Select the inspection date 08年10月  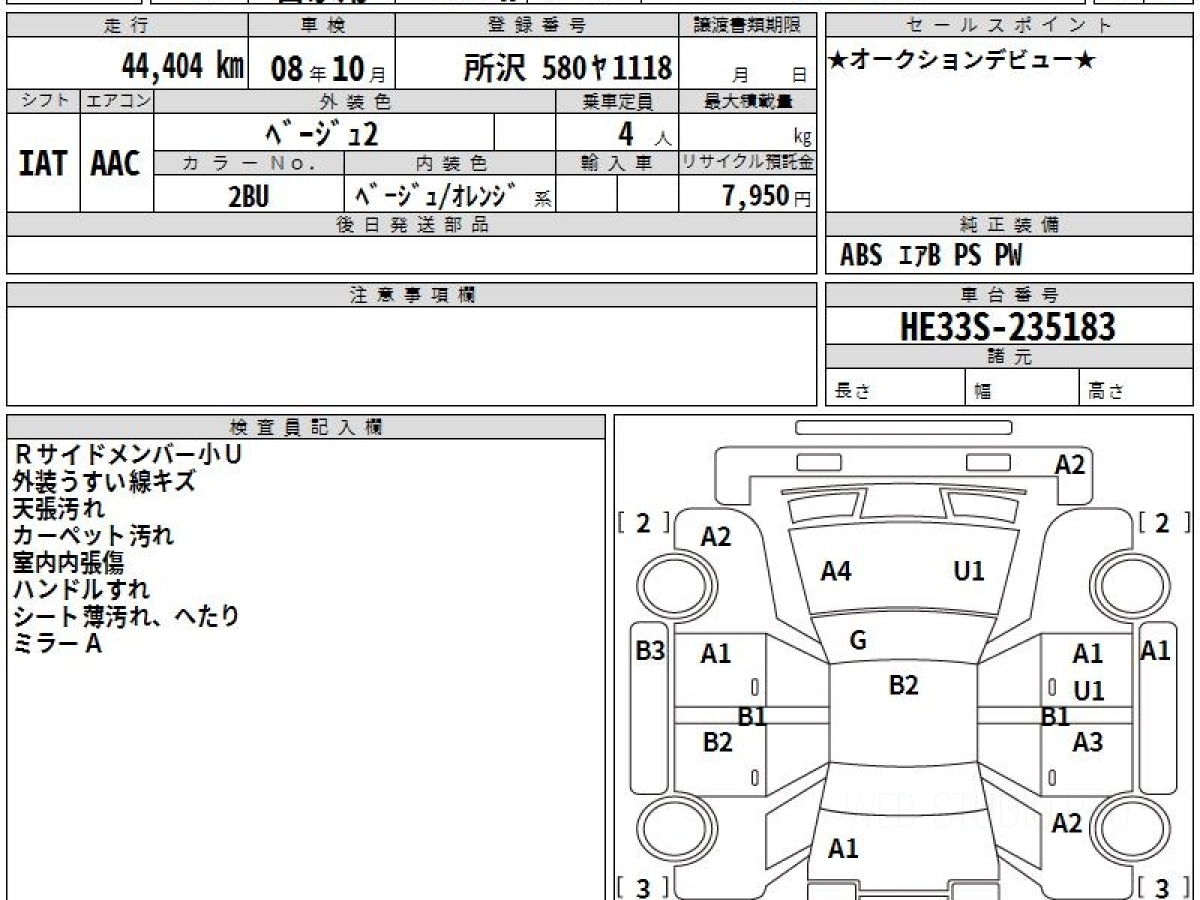(x=328, y=69)
